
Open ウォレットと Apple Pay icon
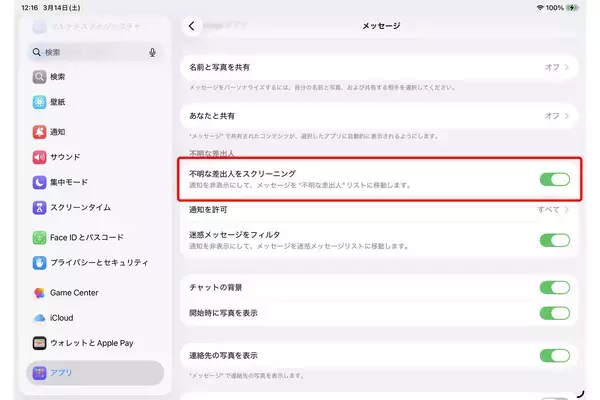pos(39,343)
